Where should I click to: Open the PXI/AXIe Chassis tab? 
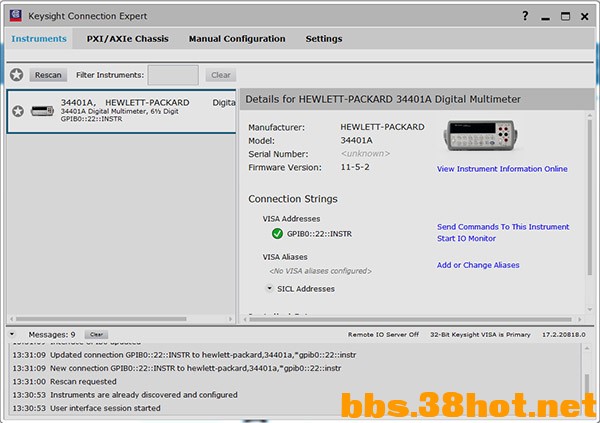[127, 39]
